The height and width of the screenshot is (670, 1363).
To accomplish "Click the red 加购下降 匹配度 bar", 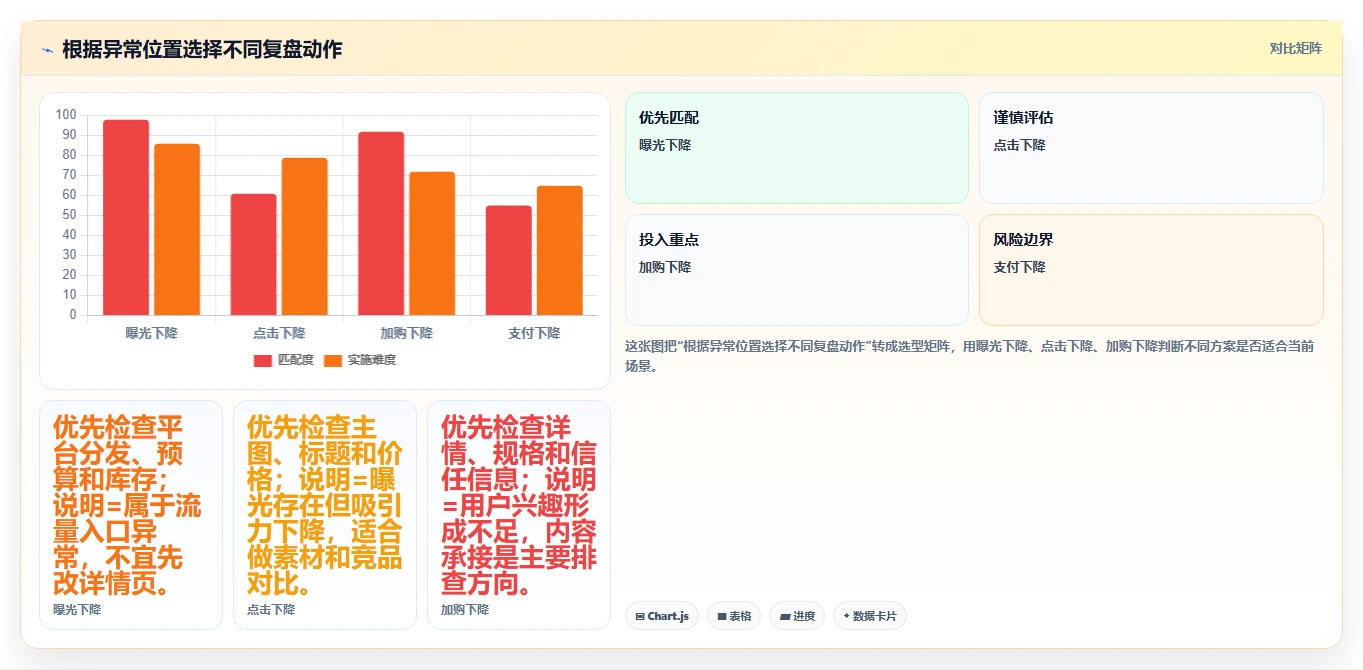I will (381, 224).
